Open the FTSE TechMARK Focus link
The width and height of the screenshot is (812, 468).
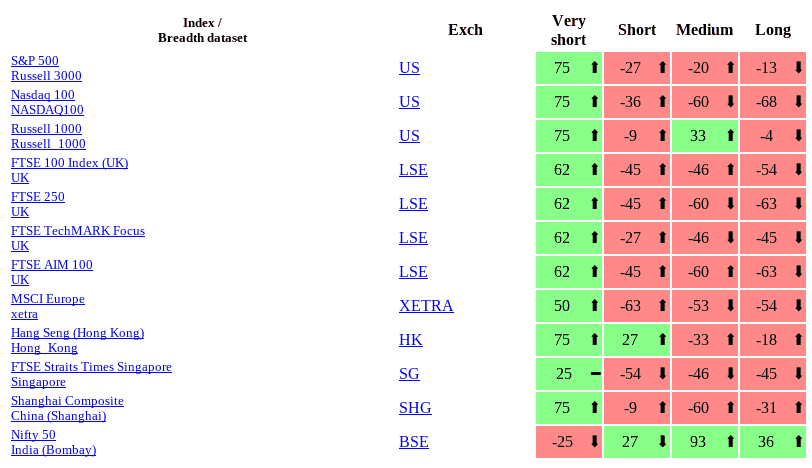click(x=78, y=231)
